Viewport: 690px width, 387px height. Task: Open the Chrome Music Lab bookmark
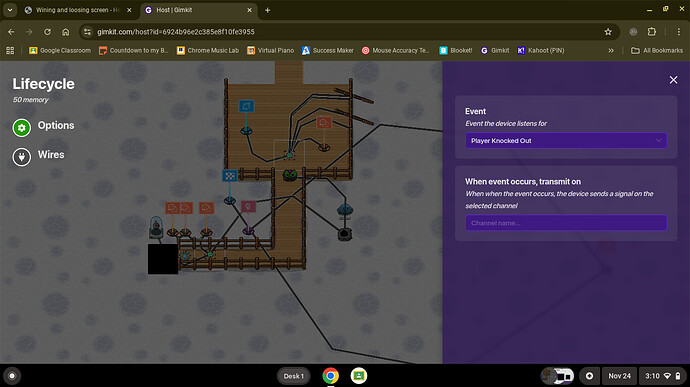[208, 51]
